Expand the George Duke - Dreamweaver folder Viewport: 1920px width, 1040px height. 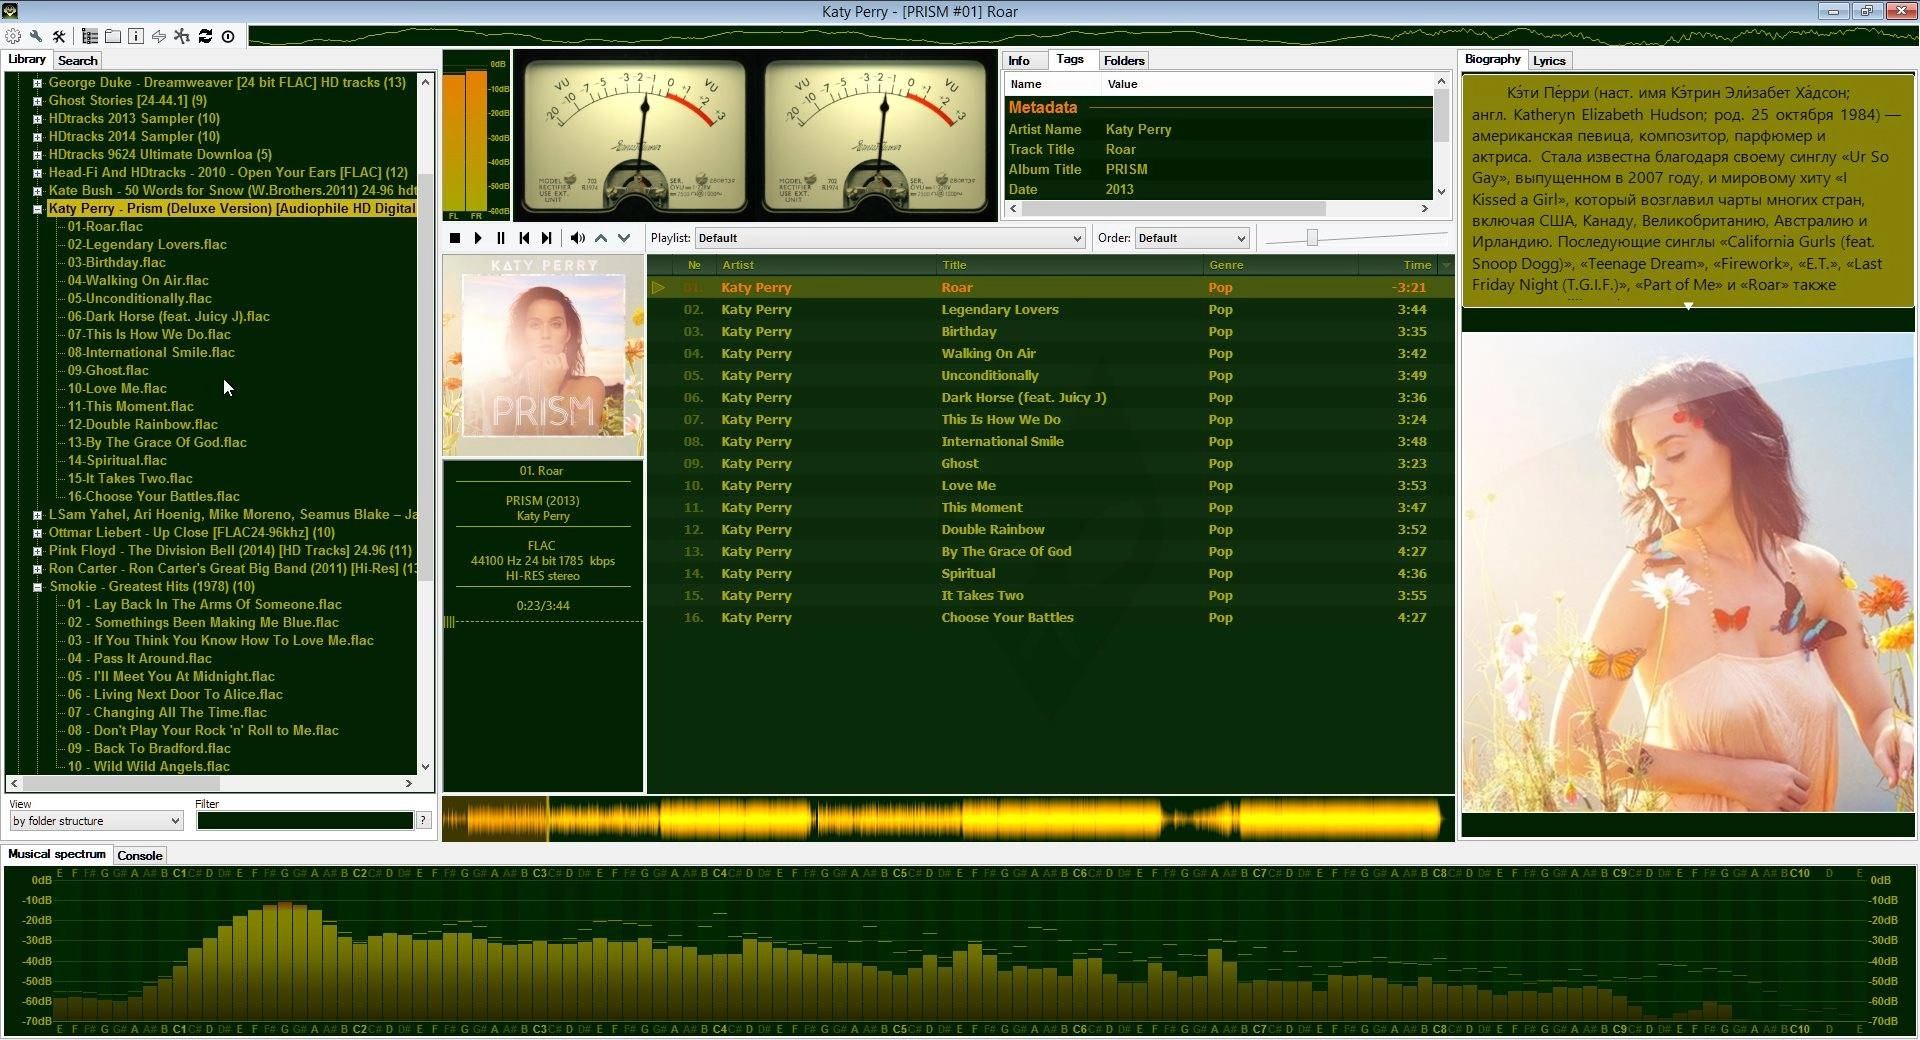coord(37,83)
